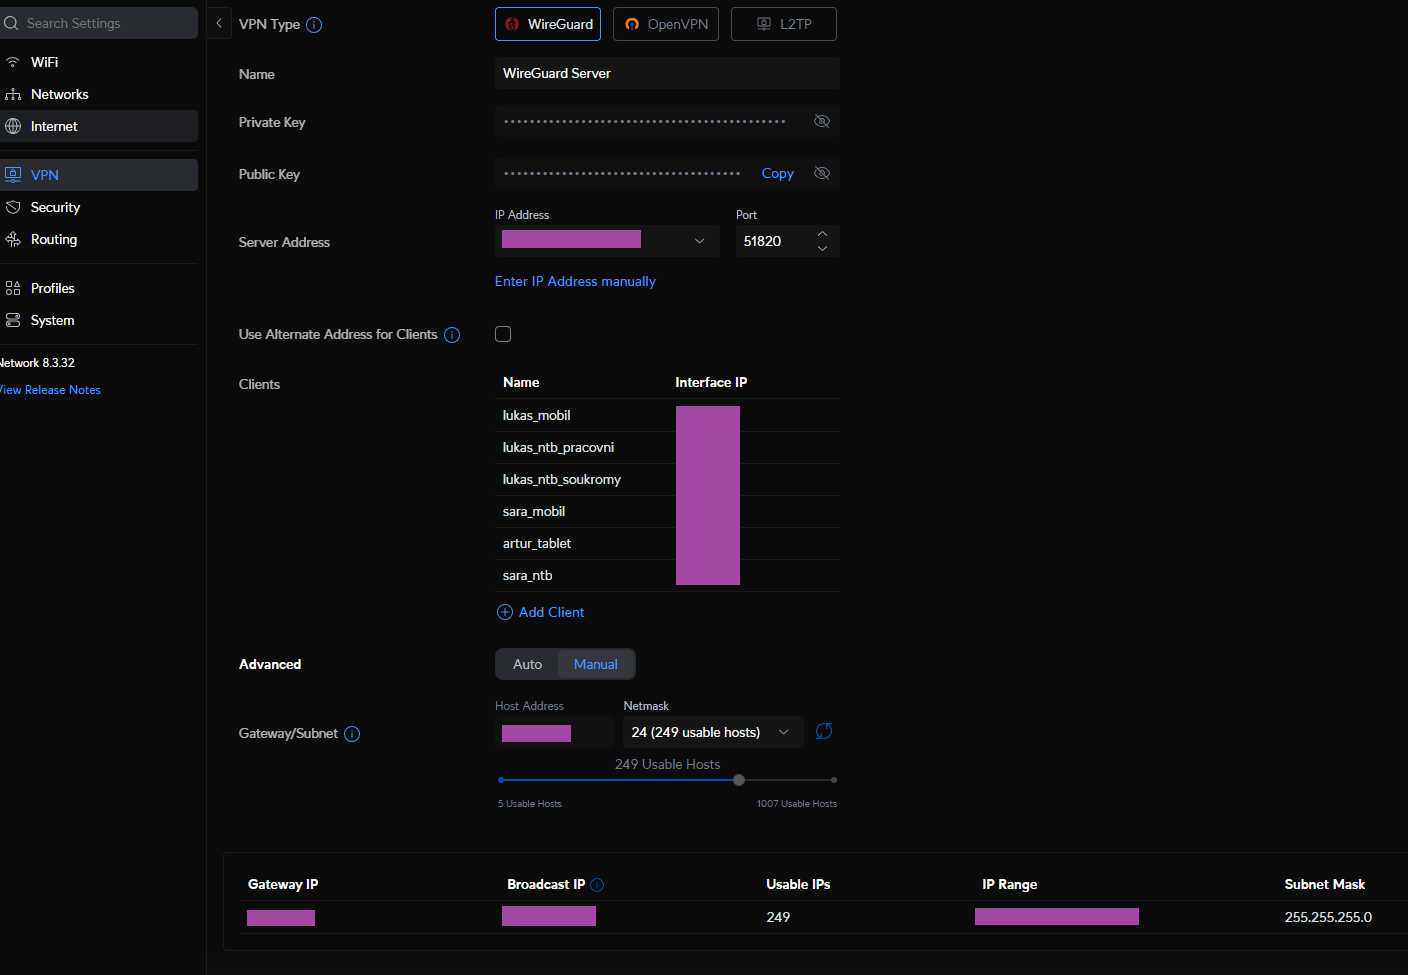Reveal the Public Key with eye icon
The width and height of the screenshot is (1408, 975).
(x=822, y=173)
